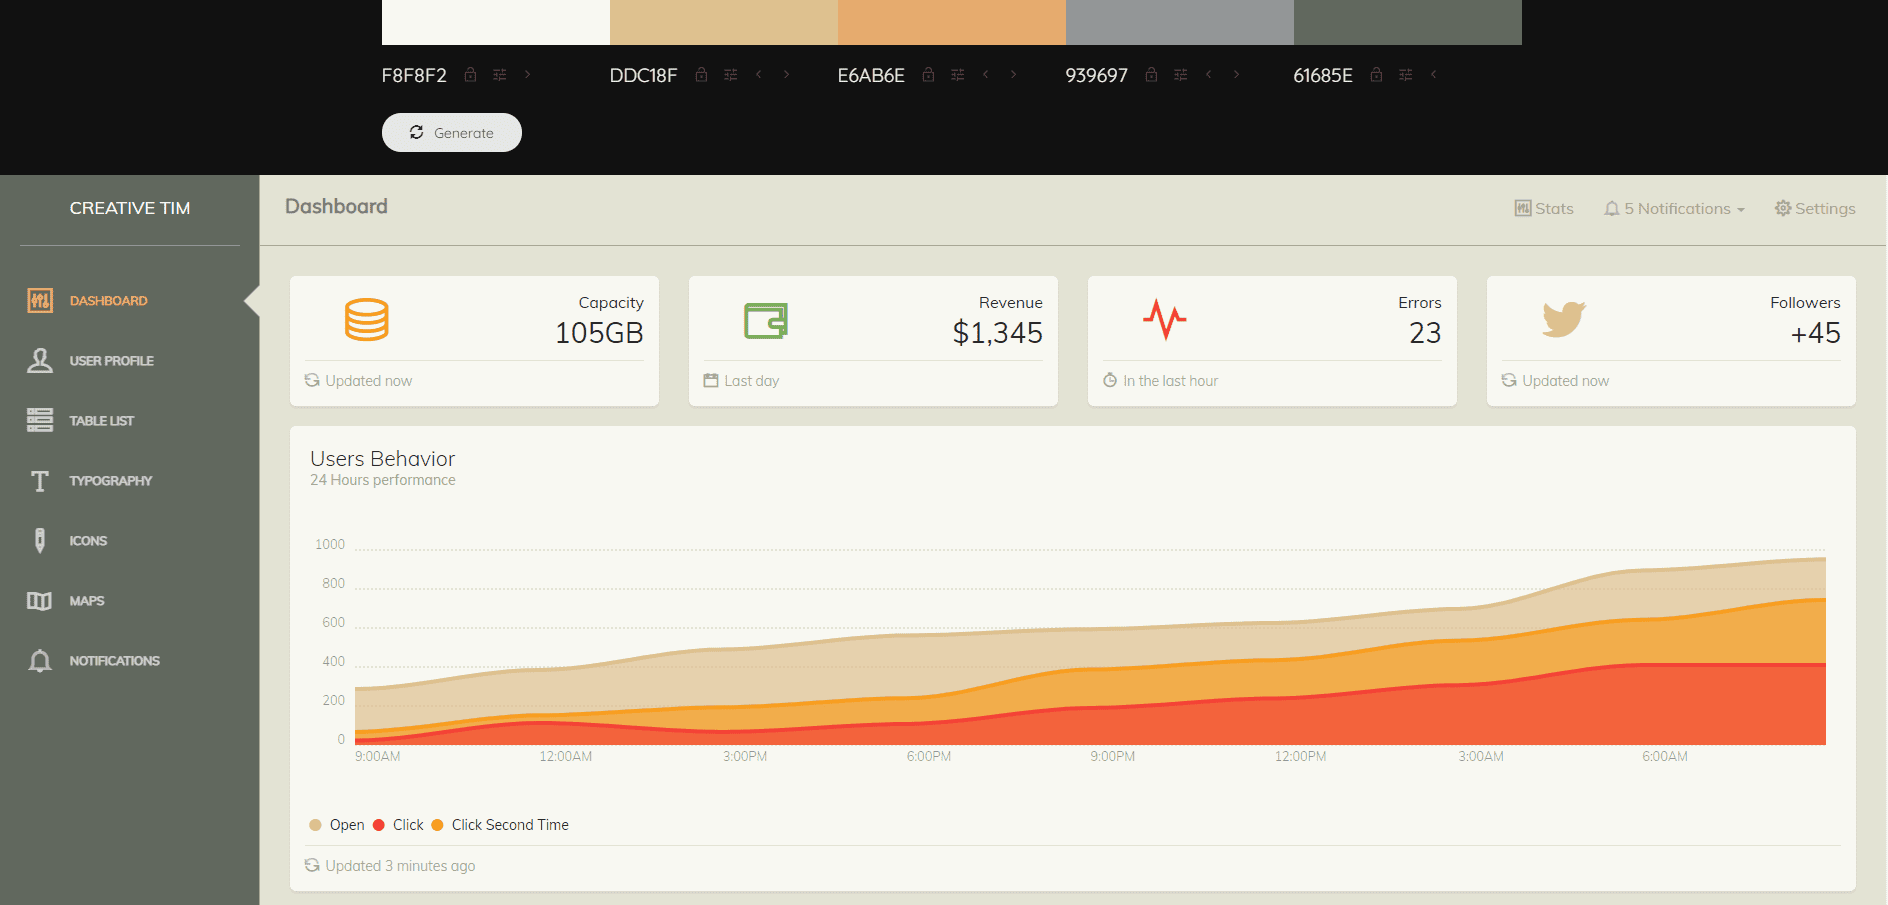The image size is (1888, 905).
Task: Lock the F8F8F2 color
Action: (470, 75)
